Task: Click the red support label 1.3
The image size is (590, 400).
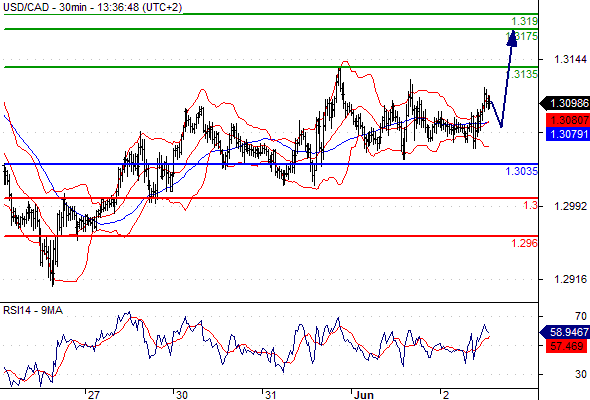Action: [x=530, y=205]
